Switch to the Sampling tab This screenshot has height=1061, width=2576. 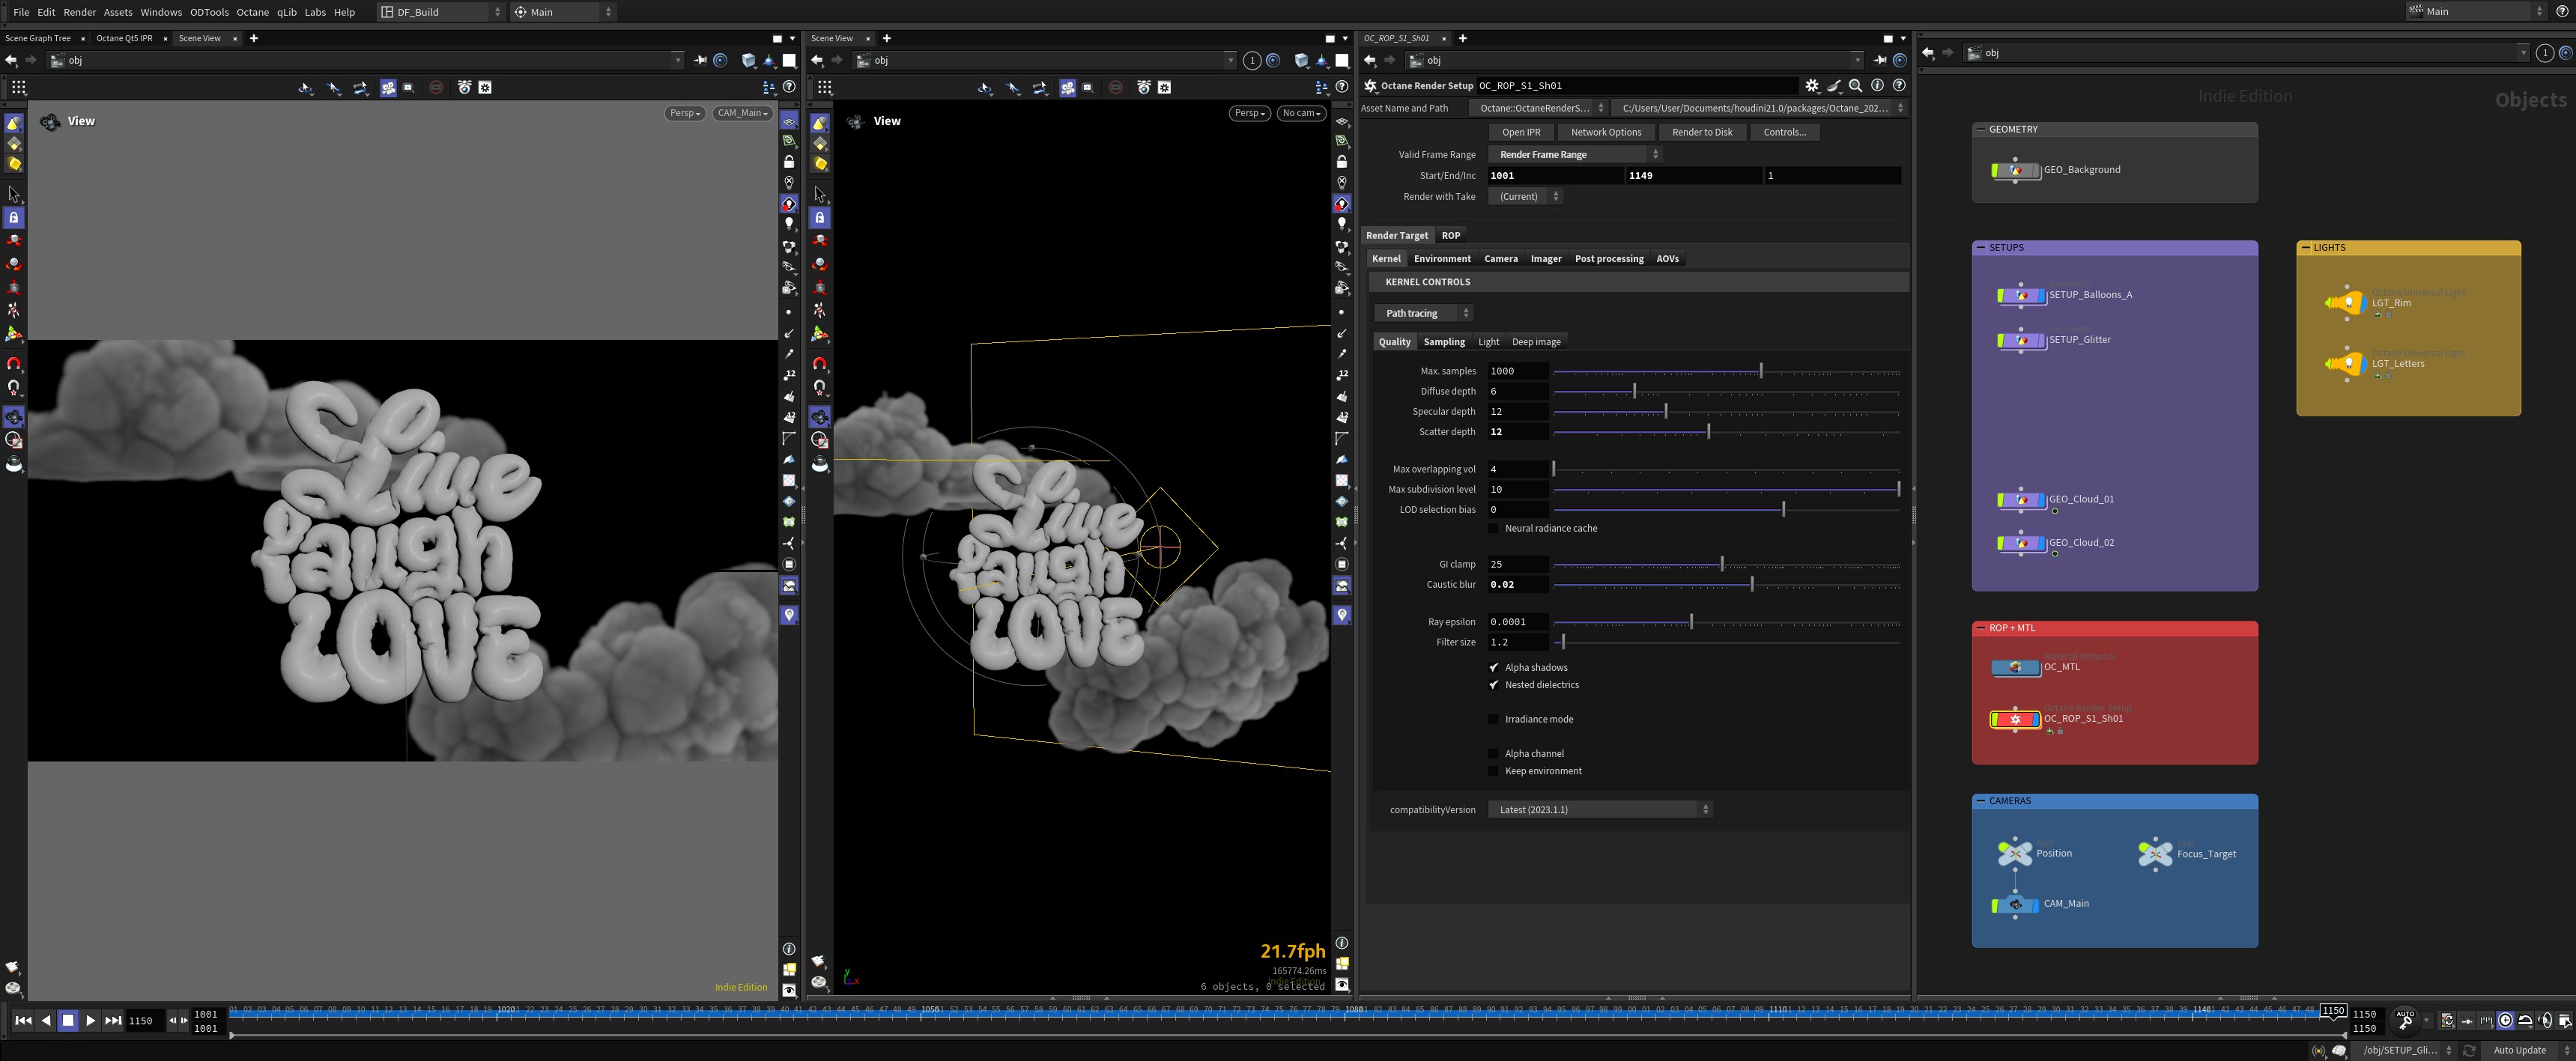point(1444,342)
